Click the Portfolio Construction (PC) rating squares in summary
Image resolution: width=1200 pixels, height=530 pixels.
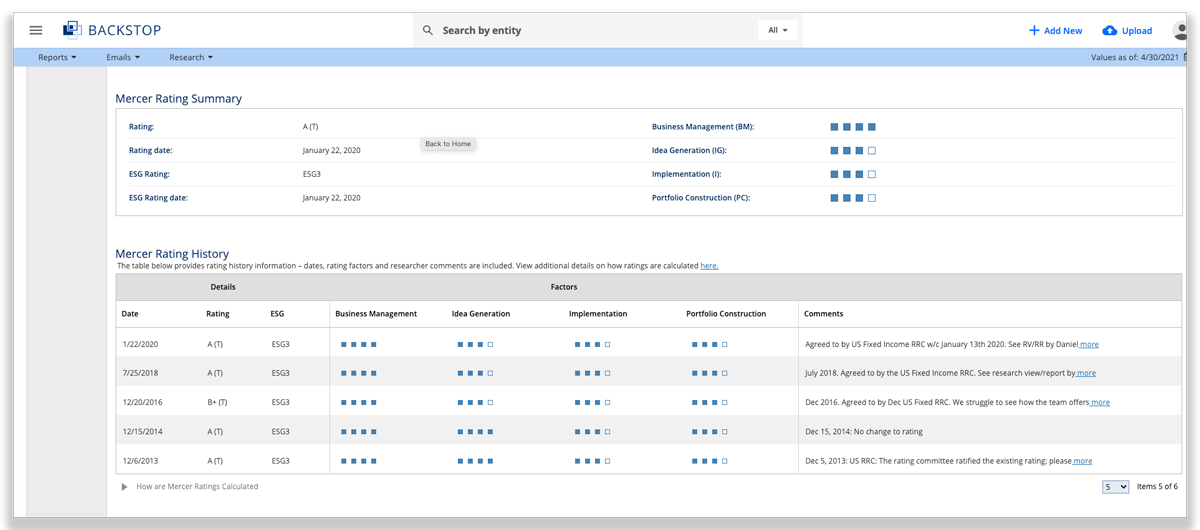tap(853, 198)
